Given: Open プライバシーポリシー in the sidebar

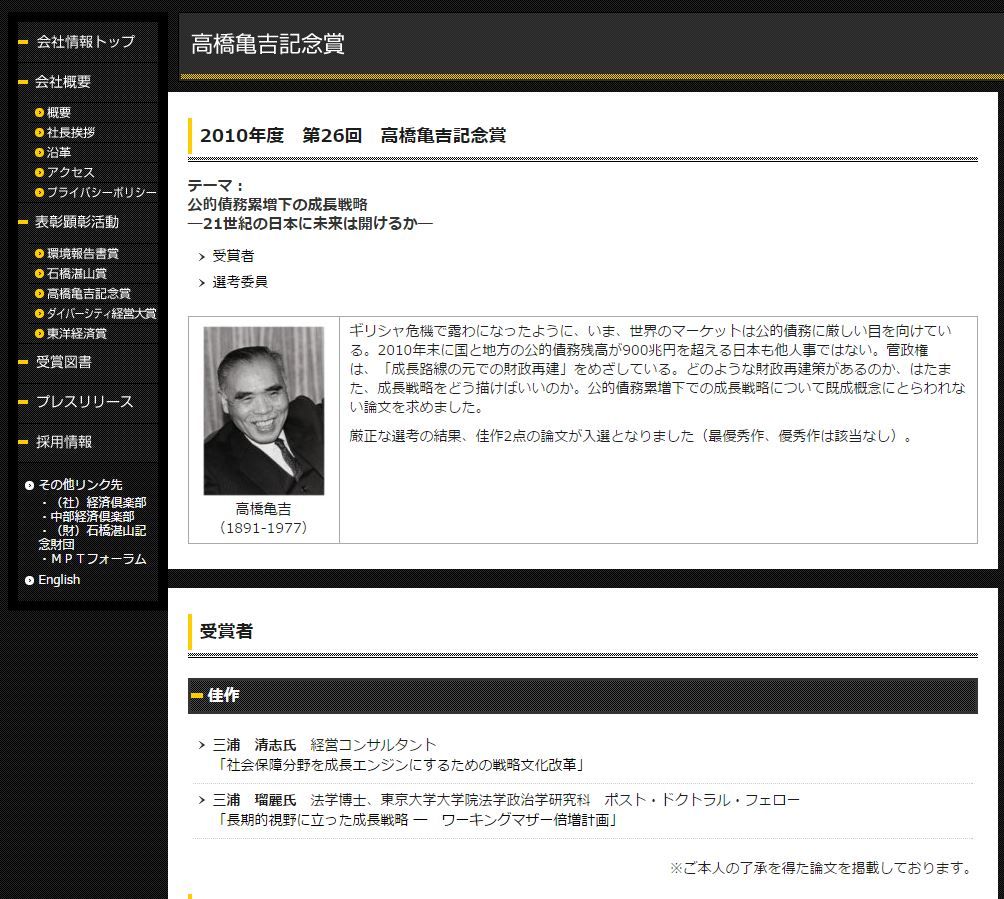Looking at the screenshot, I should tap(102, 192).
